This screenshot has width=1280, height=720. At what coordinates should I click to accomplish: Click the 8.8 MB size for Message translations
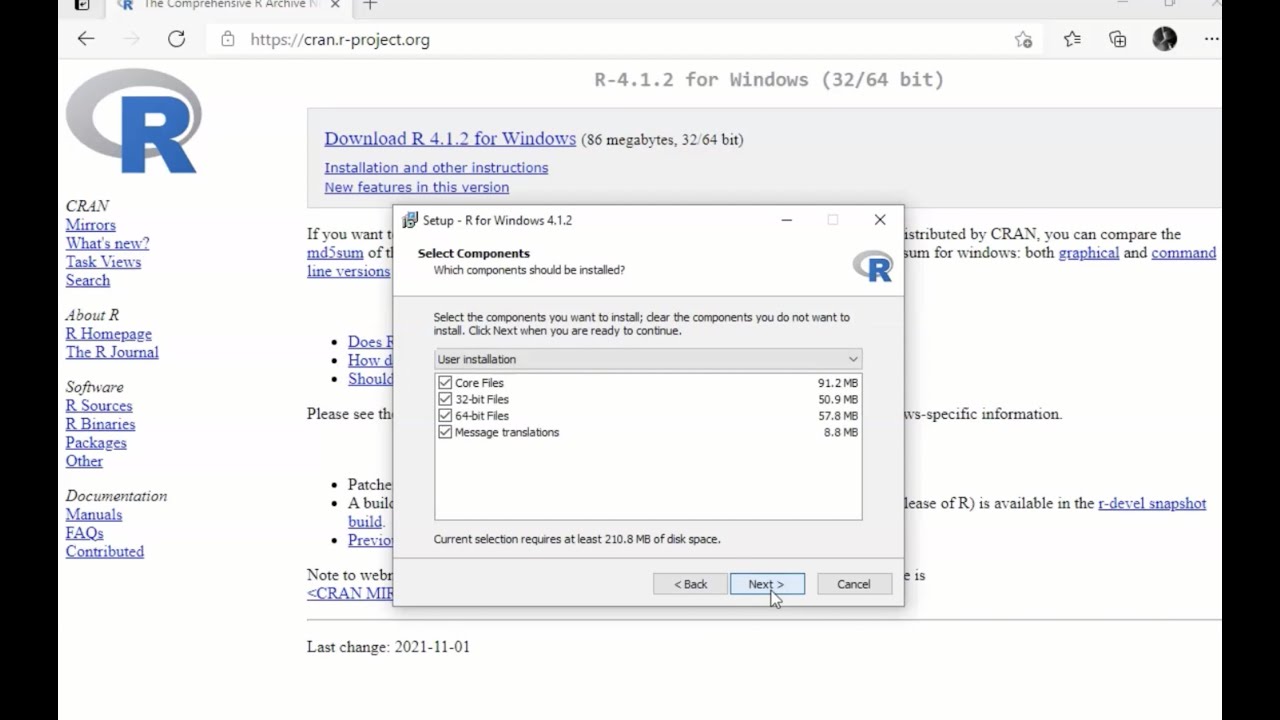pos(841,432)
